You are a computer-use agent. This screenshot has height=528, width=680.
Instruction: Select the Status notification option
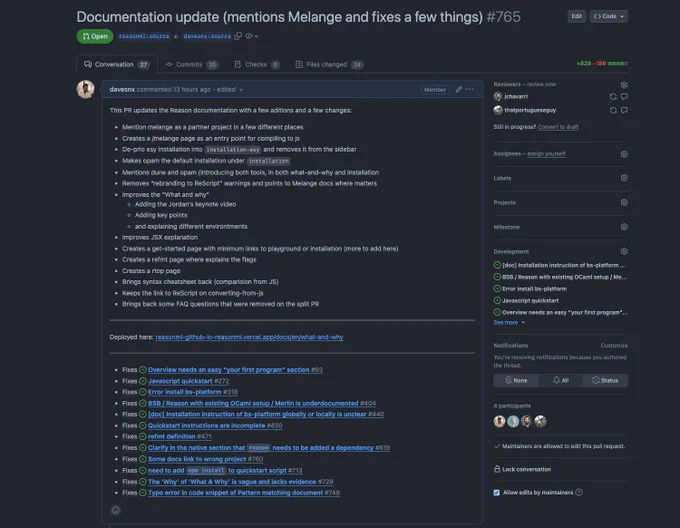[605, 380]
